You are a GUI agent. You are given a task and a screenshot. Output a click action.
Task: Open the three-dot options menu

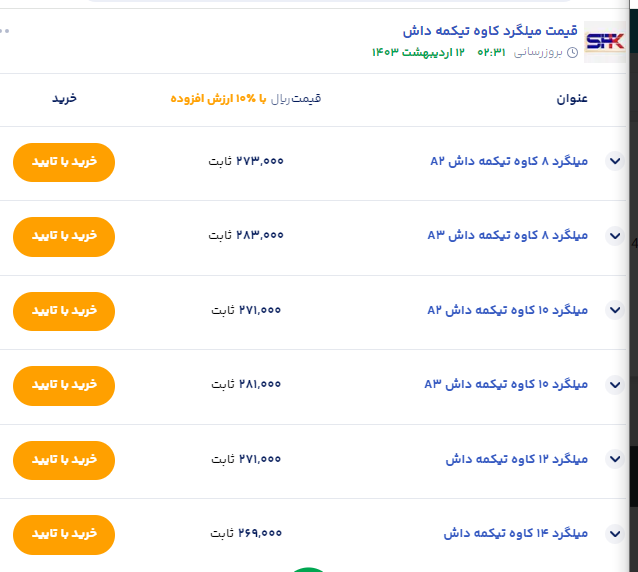[6, 31]
